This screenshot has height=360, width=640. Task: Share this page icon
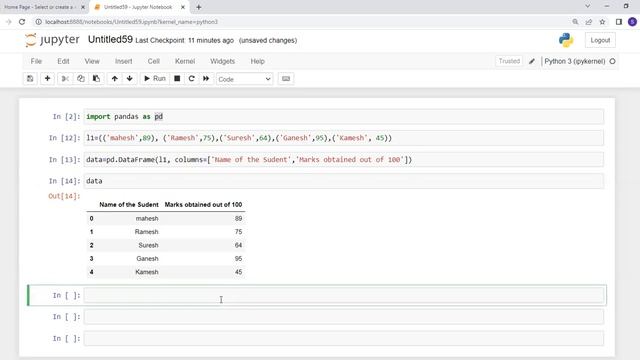click(589, 22)
